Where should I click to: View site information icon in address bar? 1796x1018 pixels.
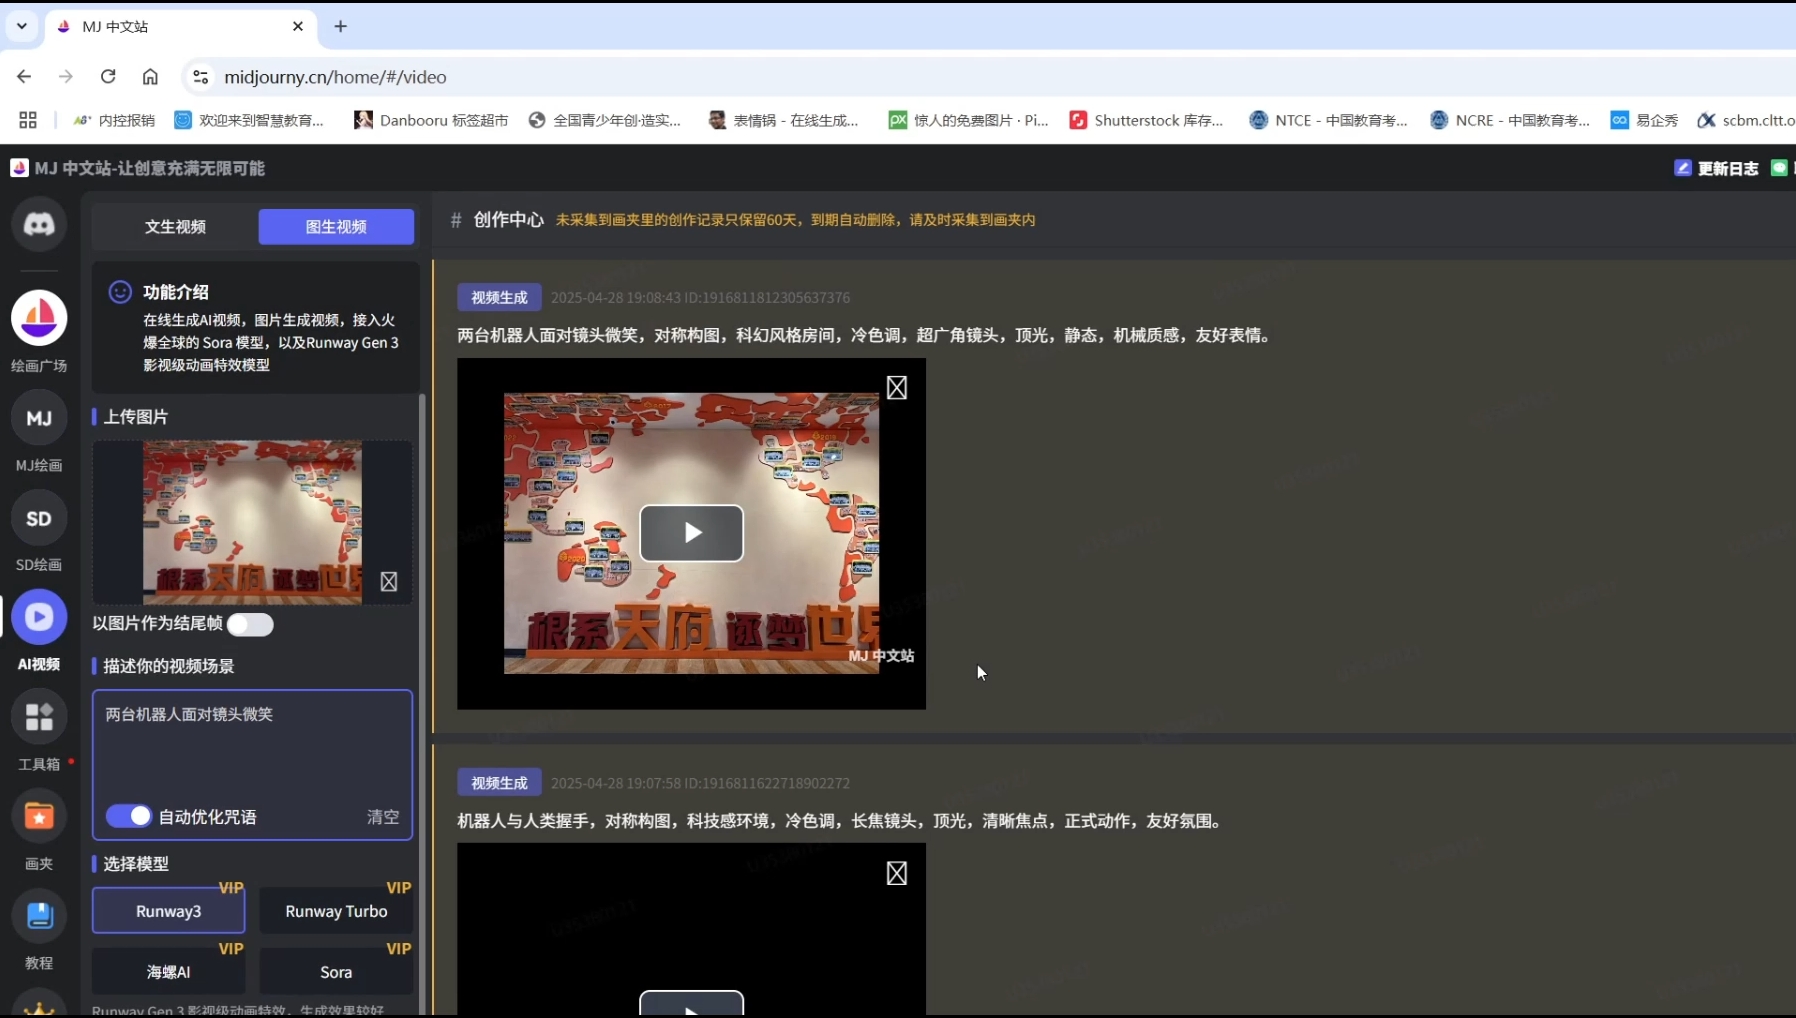(x=201, y=77)
